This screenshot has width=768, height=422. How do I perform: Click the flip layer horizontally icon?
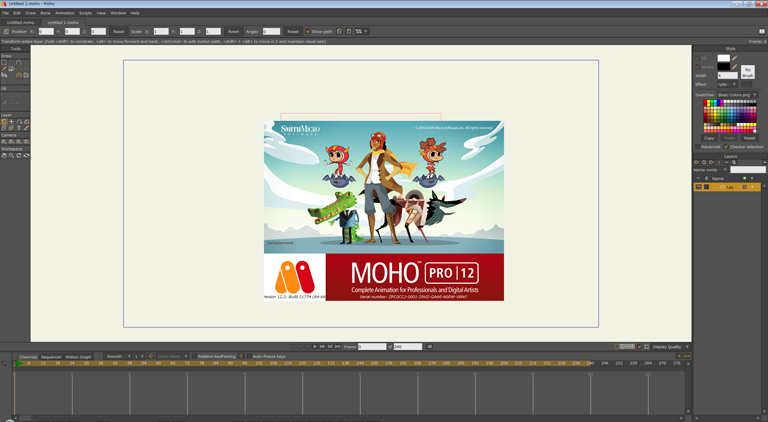[339, 31]
